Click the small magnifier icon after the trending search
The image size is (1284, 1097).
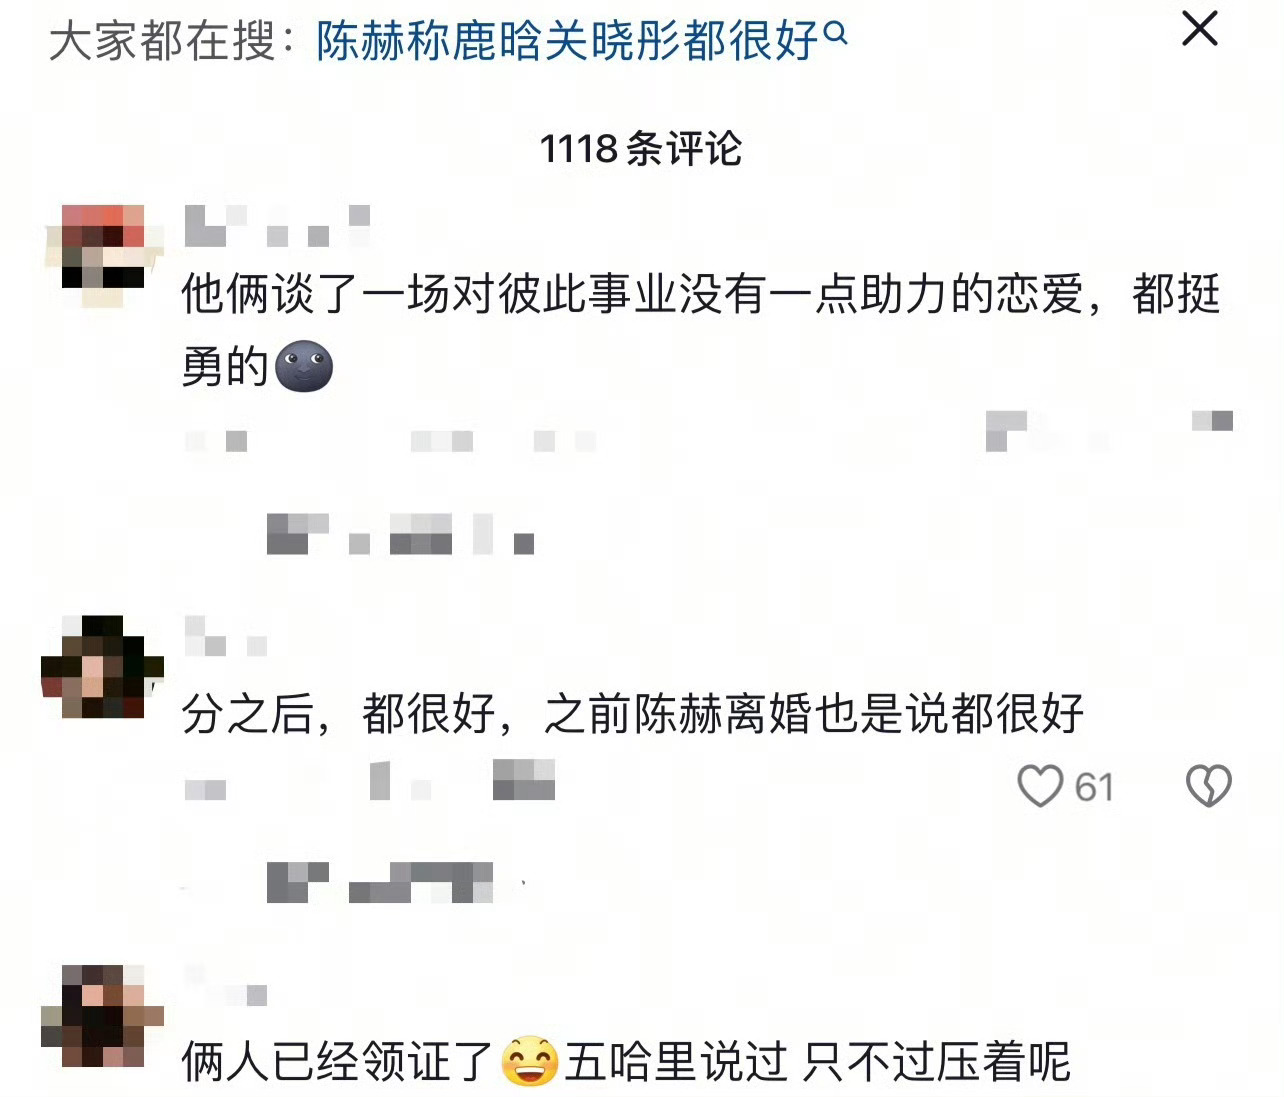point(836,35)
